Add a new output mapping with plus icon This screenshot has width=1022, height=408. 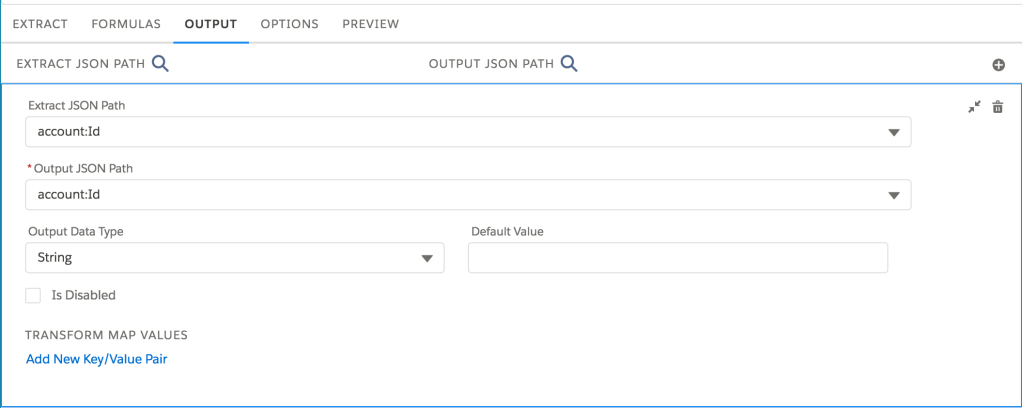[997, 65]
